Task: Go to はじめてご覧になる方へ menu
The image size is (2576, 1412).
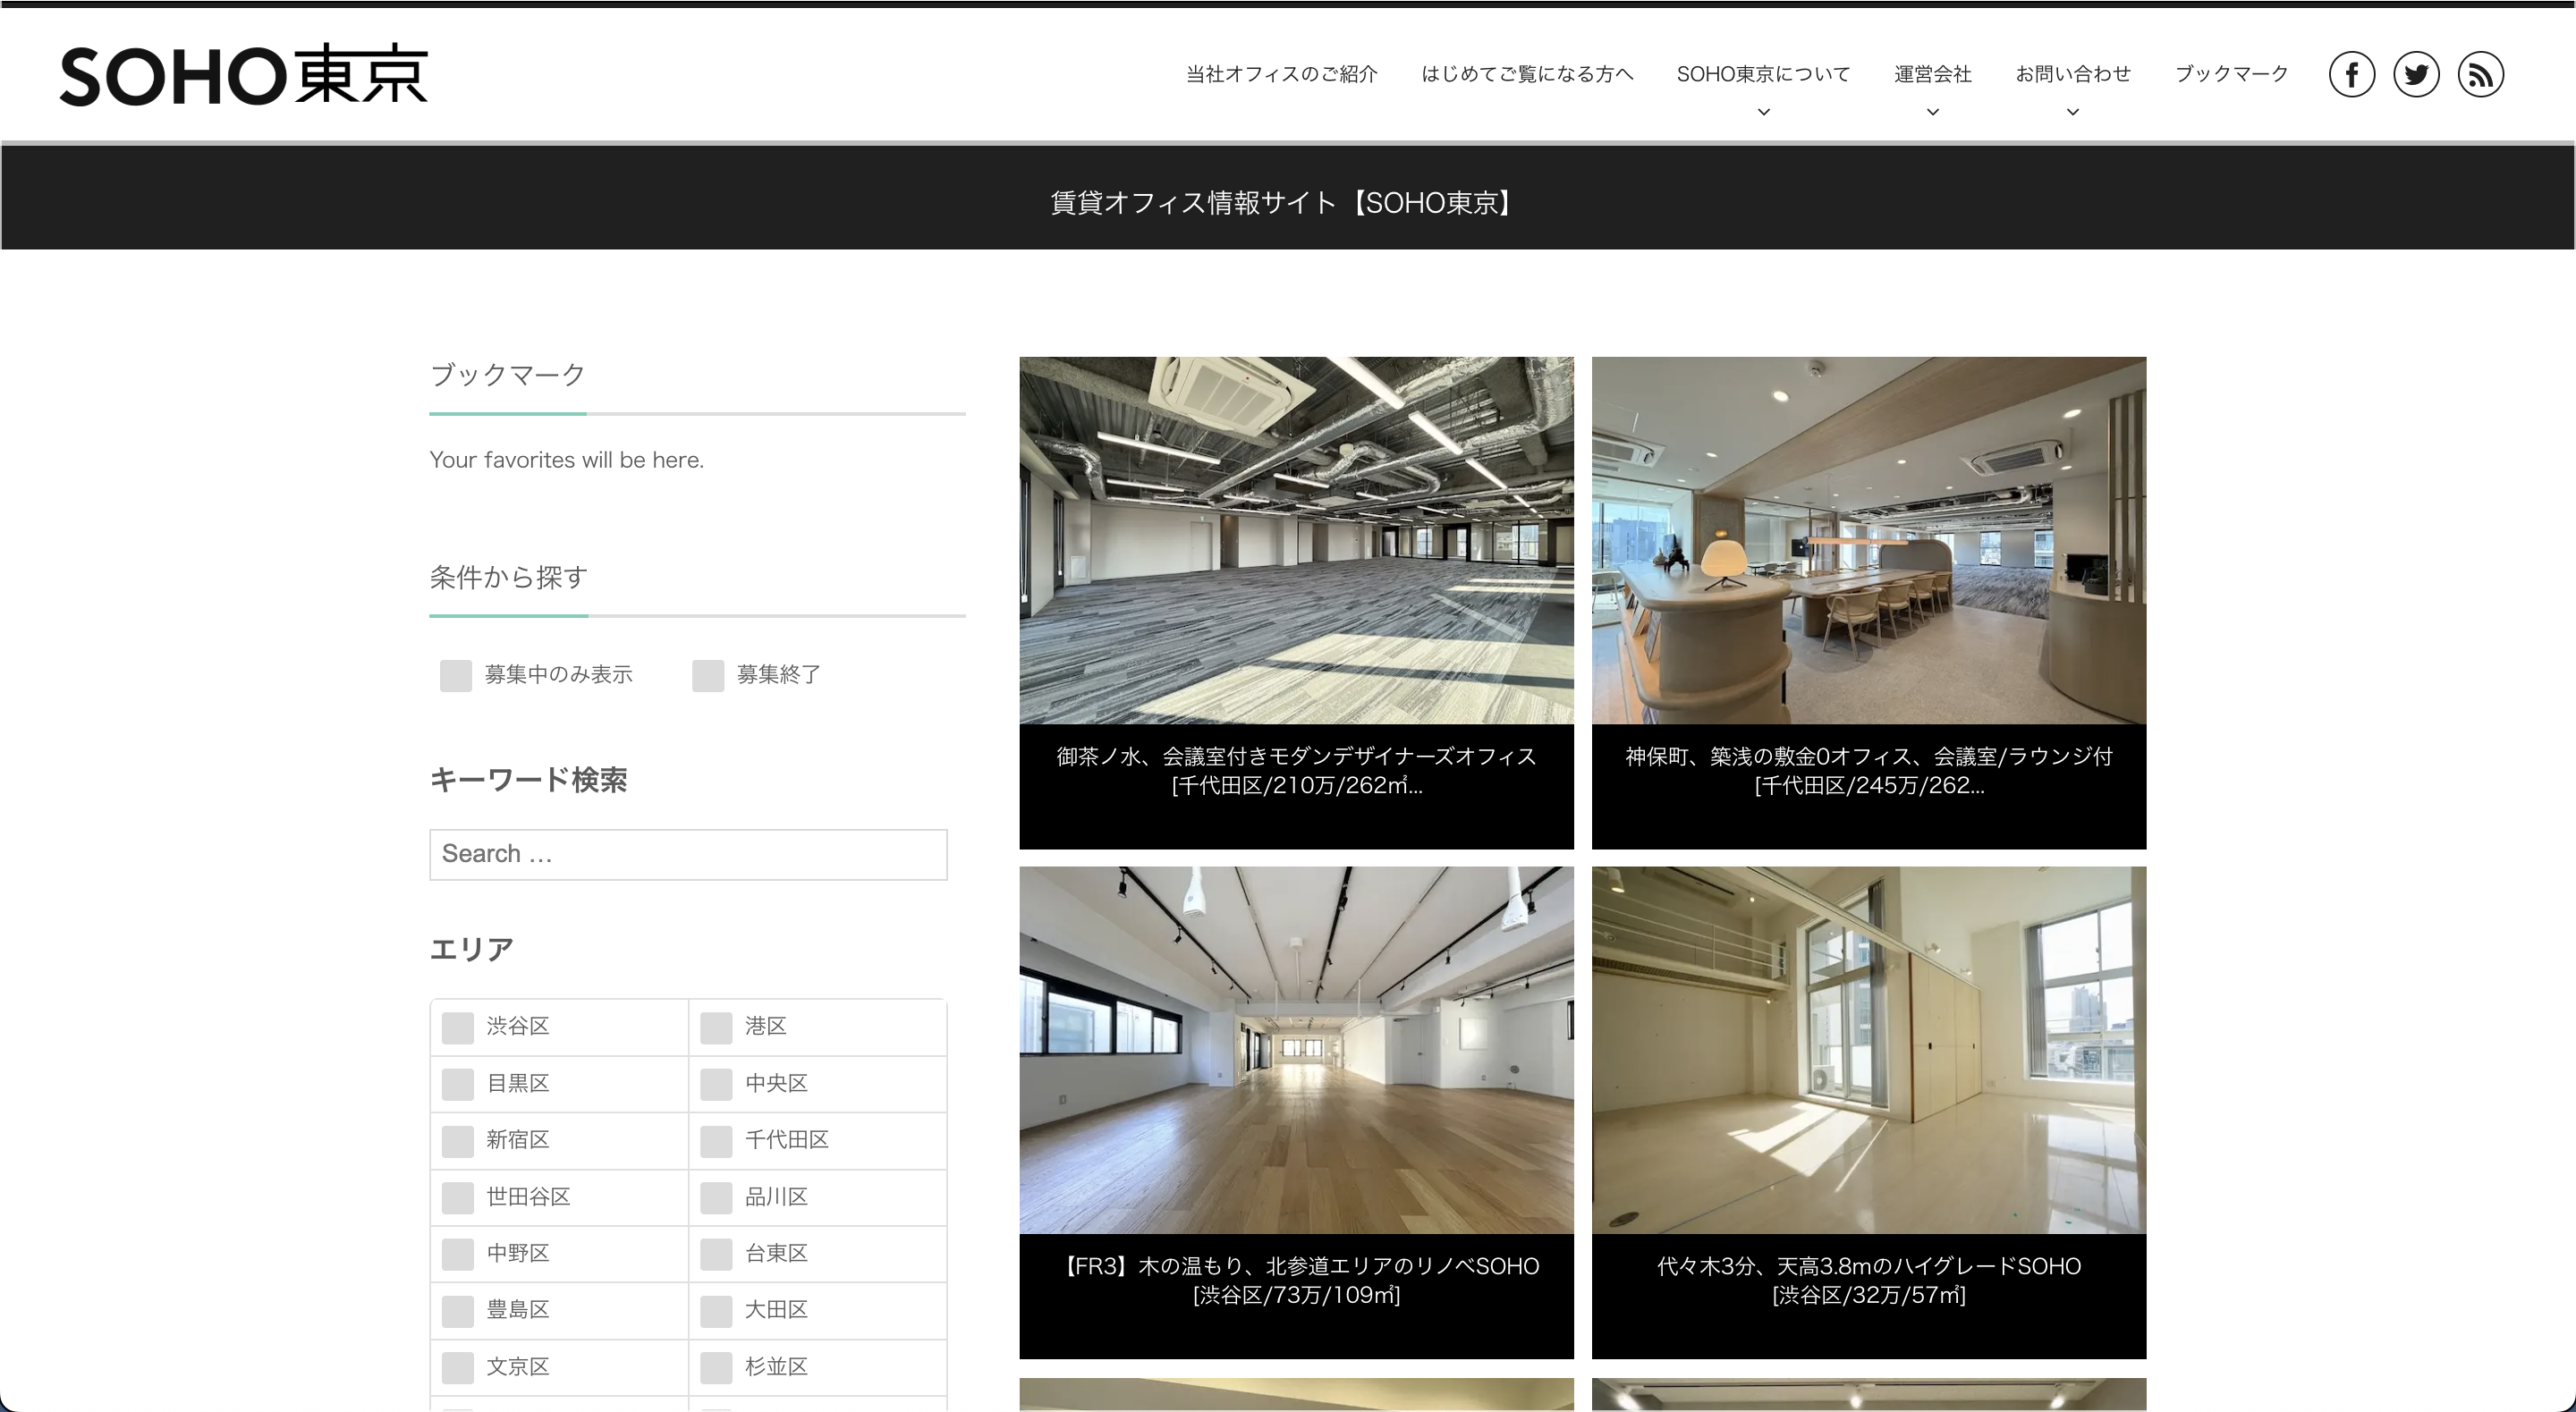Action: point(1526,74)
